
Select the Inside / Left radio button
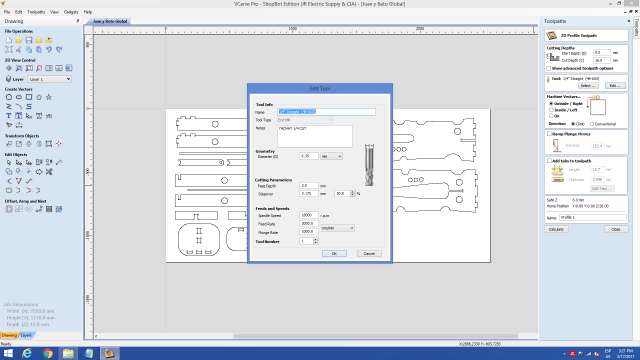[551, 110]
